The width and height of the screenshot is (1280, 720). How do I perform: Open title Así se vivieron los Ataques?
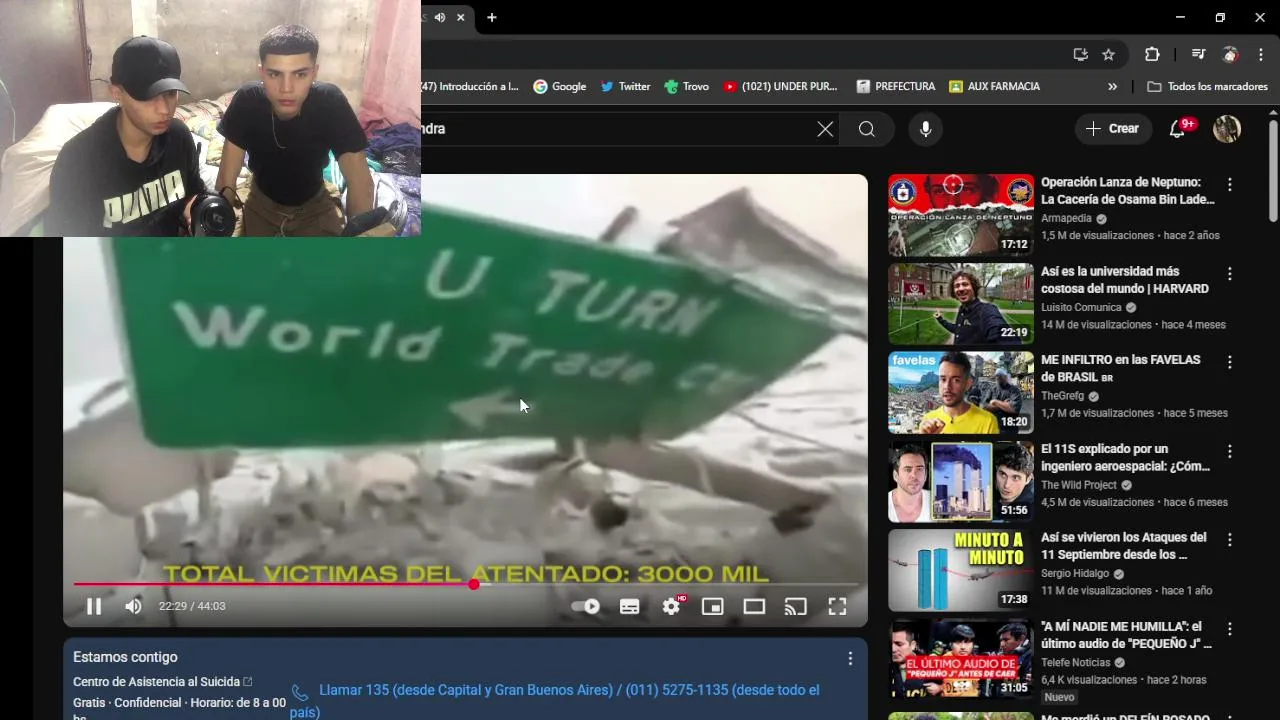pyautogui.click(x=1124, y=546)
